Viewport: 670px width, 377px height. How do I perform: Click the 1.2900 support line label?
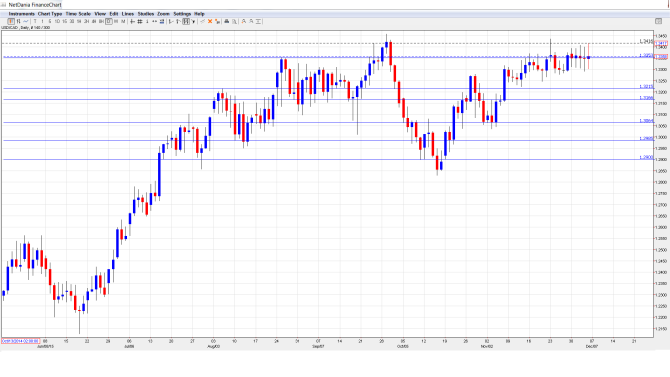[646, 157]
